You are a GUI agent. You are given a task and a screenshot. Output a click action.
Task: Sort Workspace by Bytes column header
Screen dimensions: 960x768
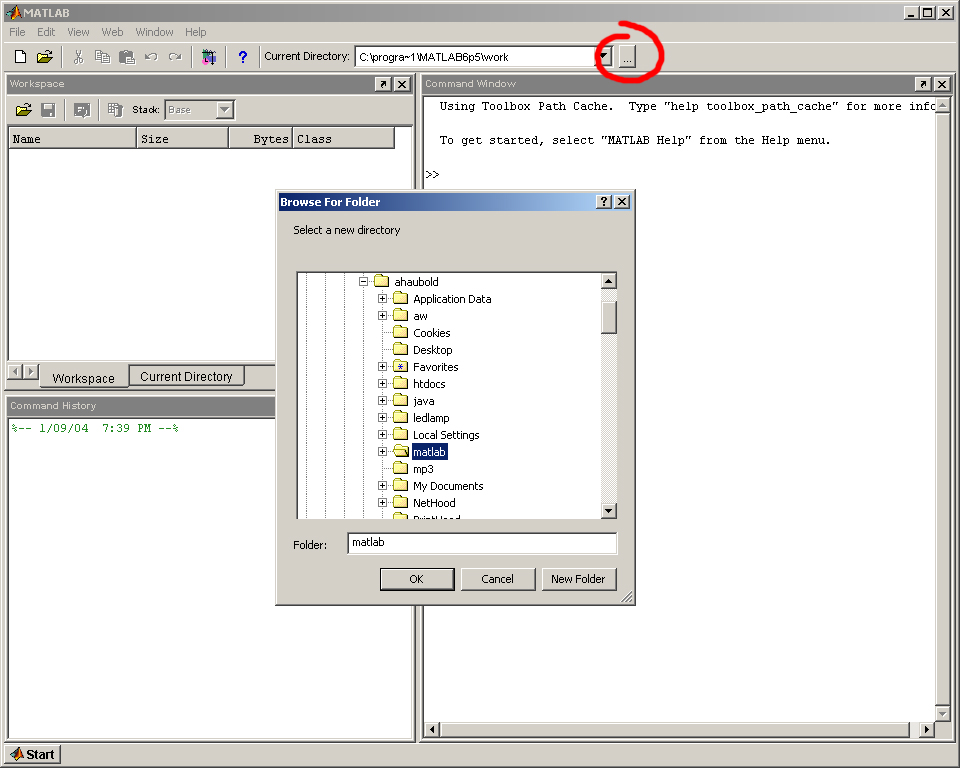261,138
